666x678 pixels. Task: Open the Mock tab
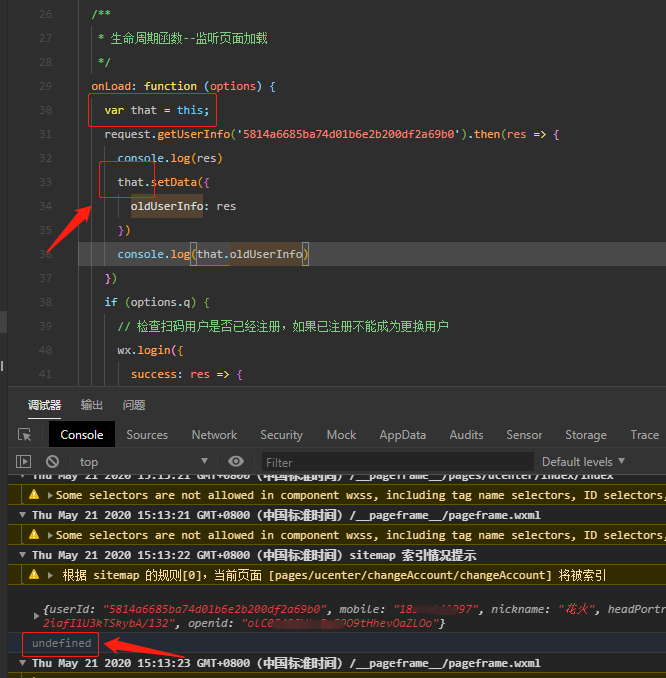(x=341, y=435)
